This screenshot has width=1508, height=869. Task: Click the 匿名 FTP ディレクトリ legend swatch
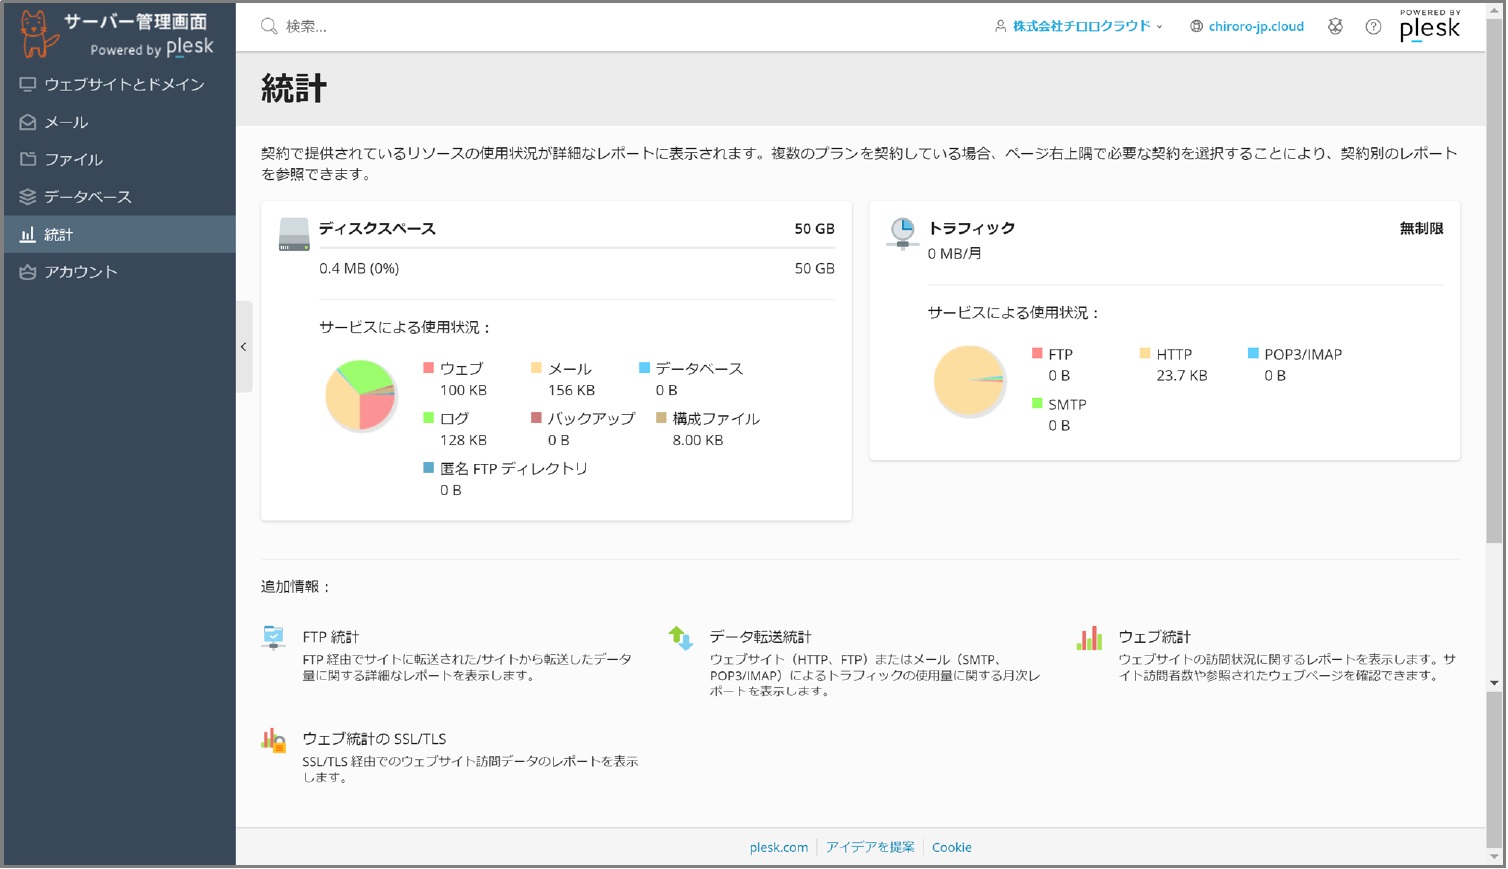pyautogui.click(x=428, y=468)
